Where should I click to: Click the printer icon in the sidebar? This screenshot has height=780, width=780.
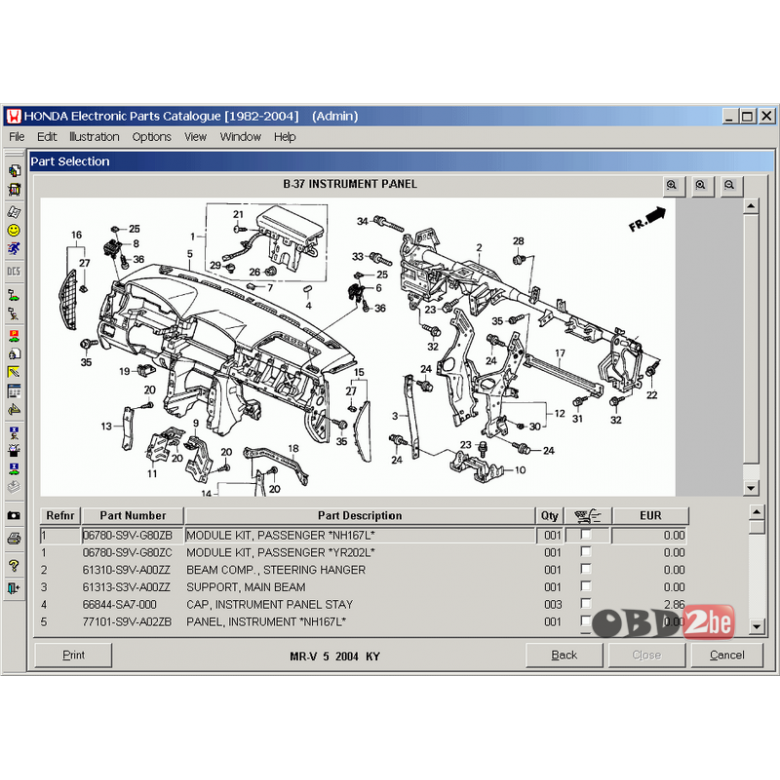pyautogui.click(x=14, y=538)
